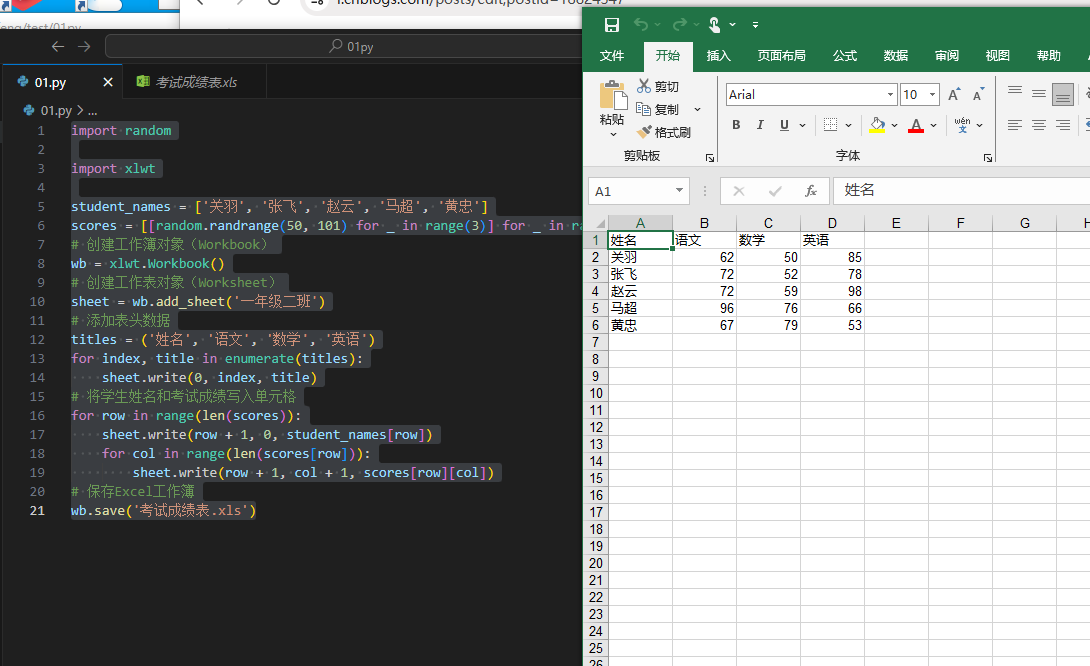Screen dimensions: 1090x666
Task: Click the 粘贴 clipboard icon
Action: [x=612, y=95]
